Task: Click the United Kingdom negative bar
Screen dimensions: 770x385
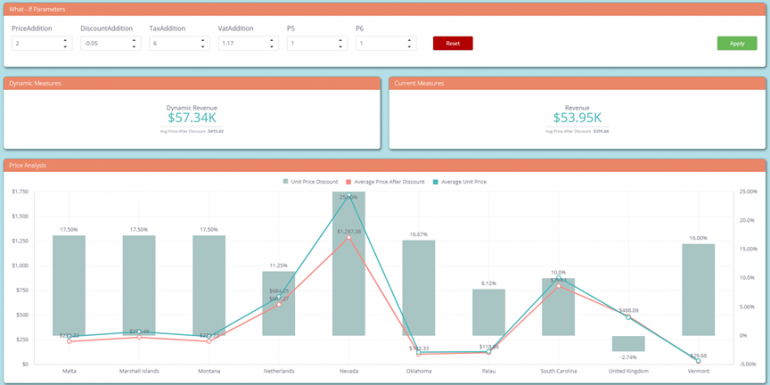Action: click(x=628, y=344)
